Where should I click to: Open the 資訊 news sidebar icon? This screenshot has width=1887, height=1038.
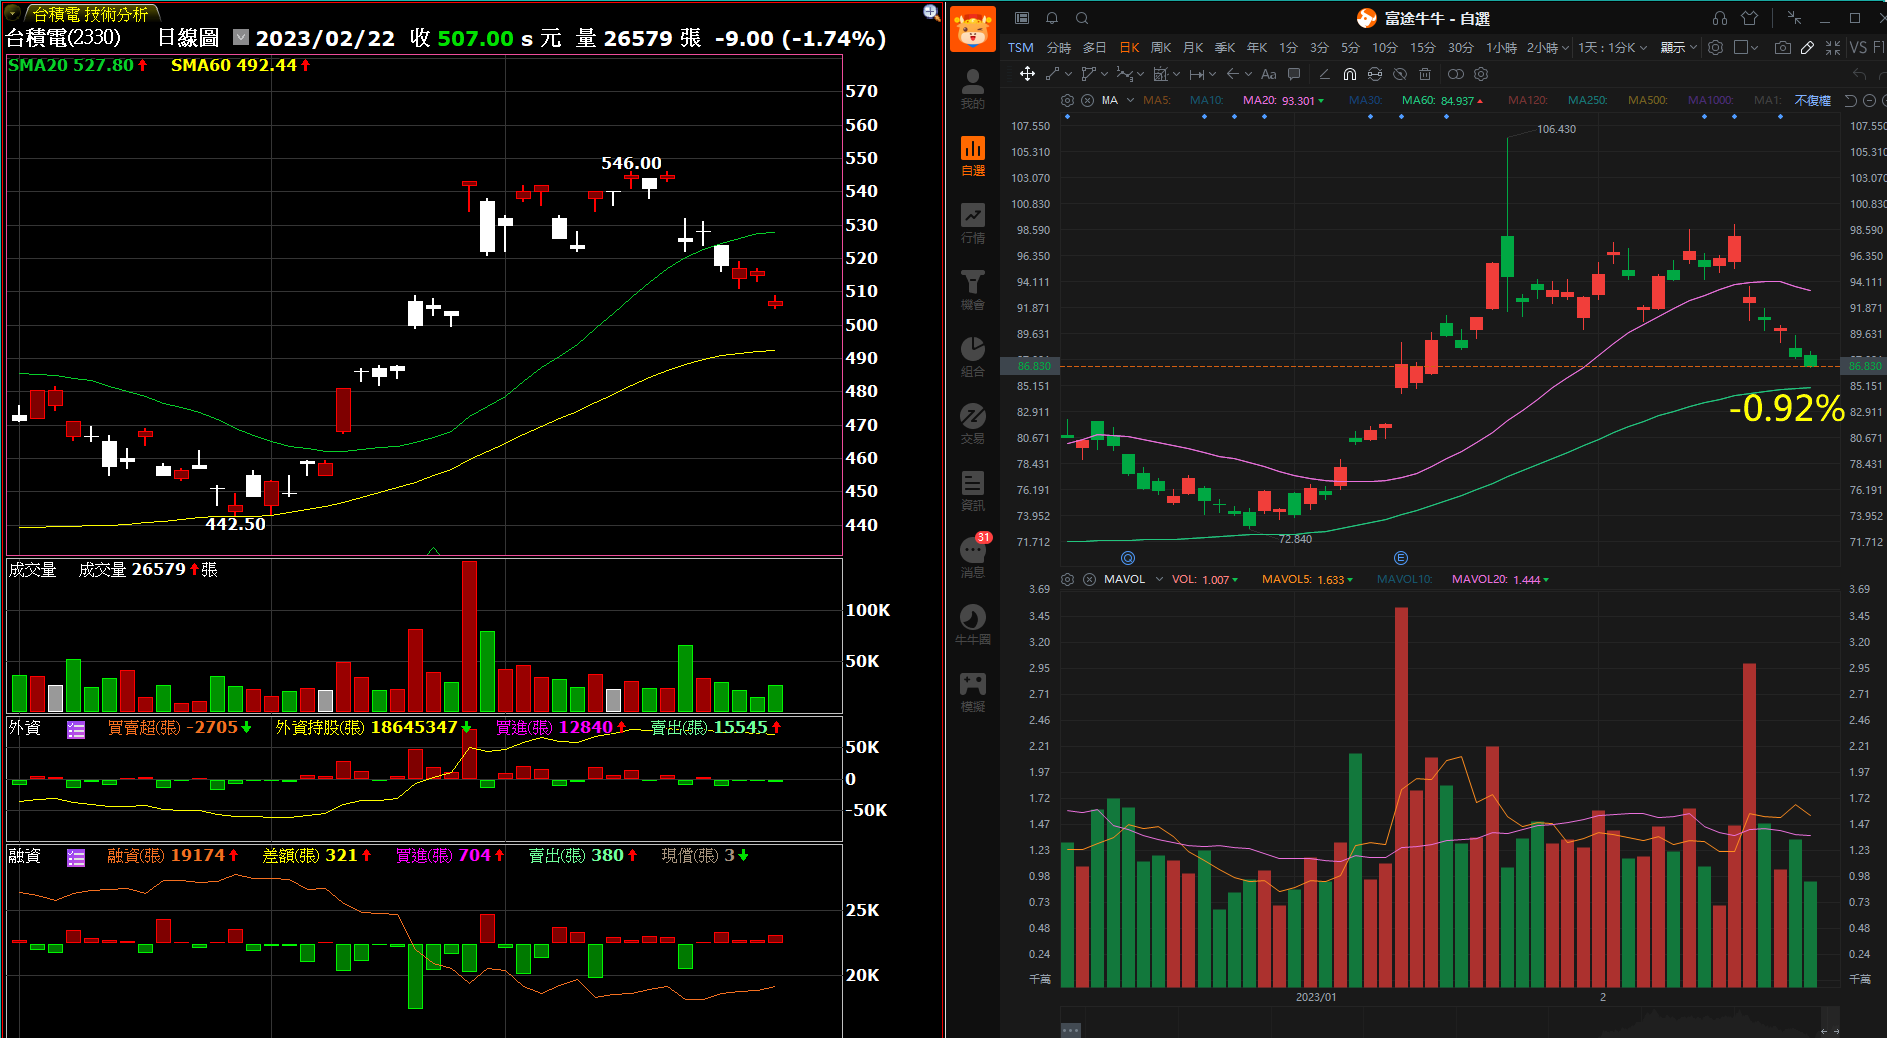point(973,490)
